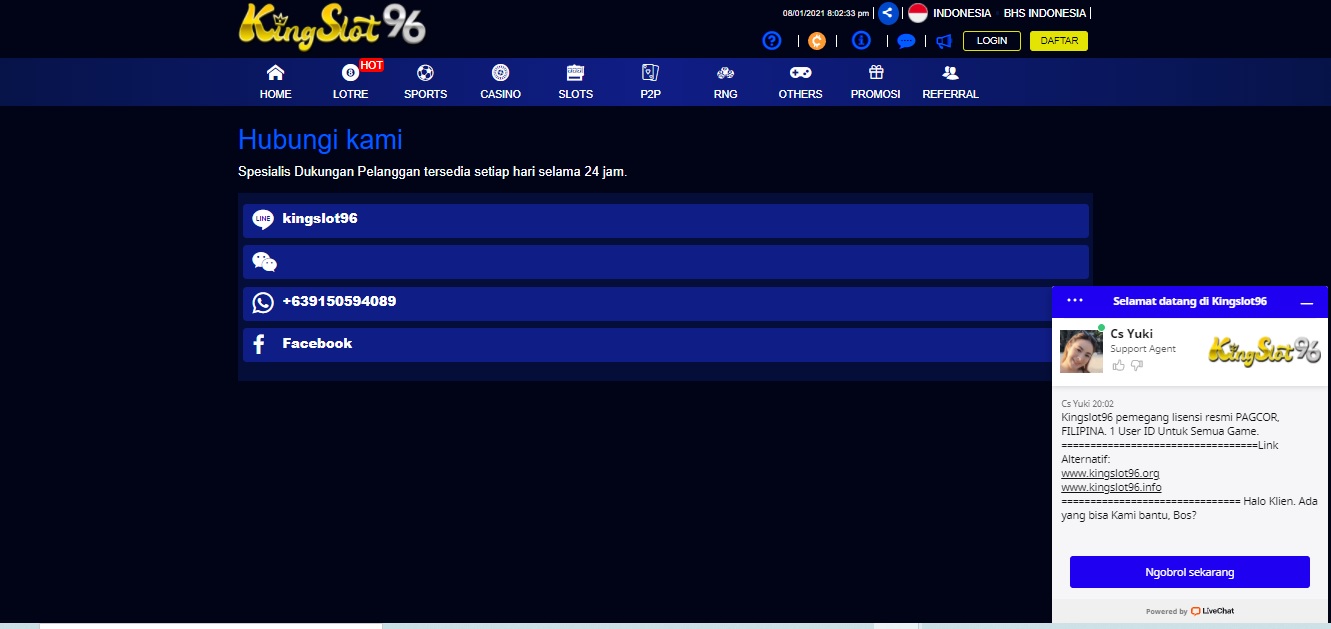Click the KingSlot96 logo in the page header
Image resolution: width=1331 pixels, height=629 pixels.
[x=332, y=26]
